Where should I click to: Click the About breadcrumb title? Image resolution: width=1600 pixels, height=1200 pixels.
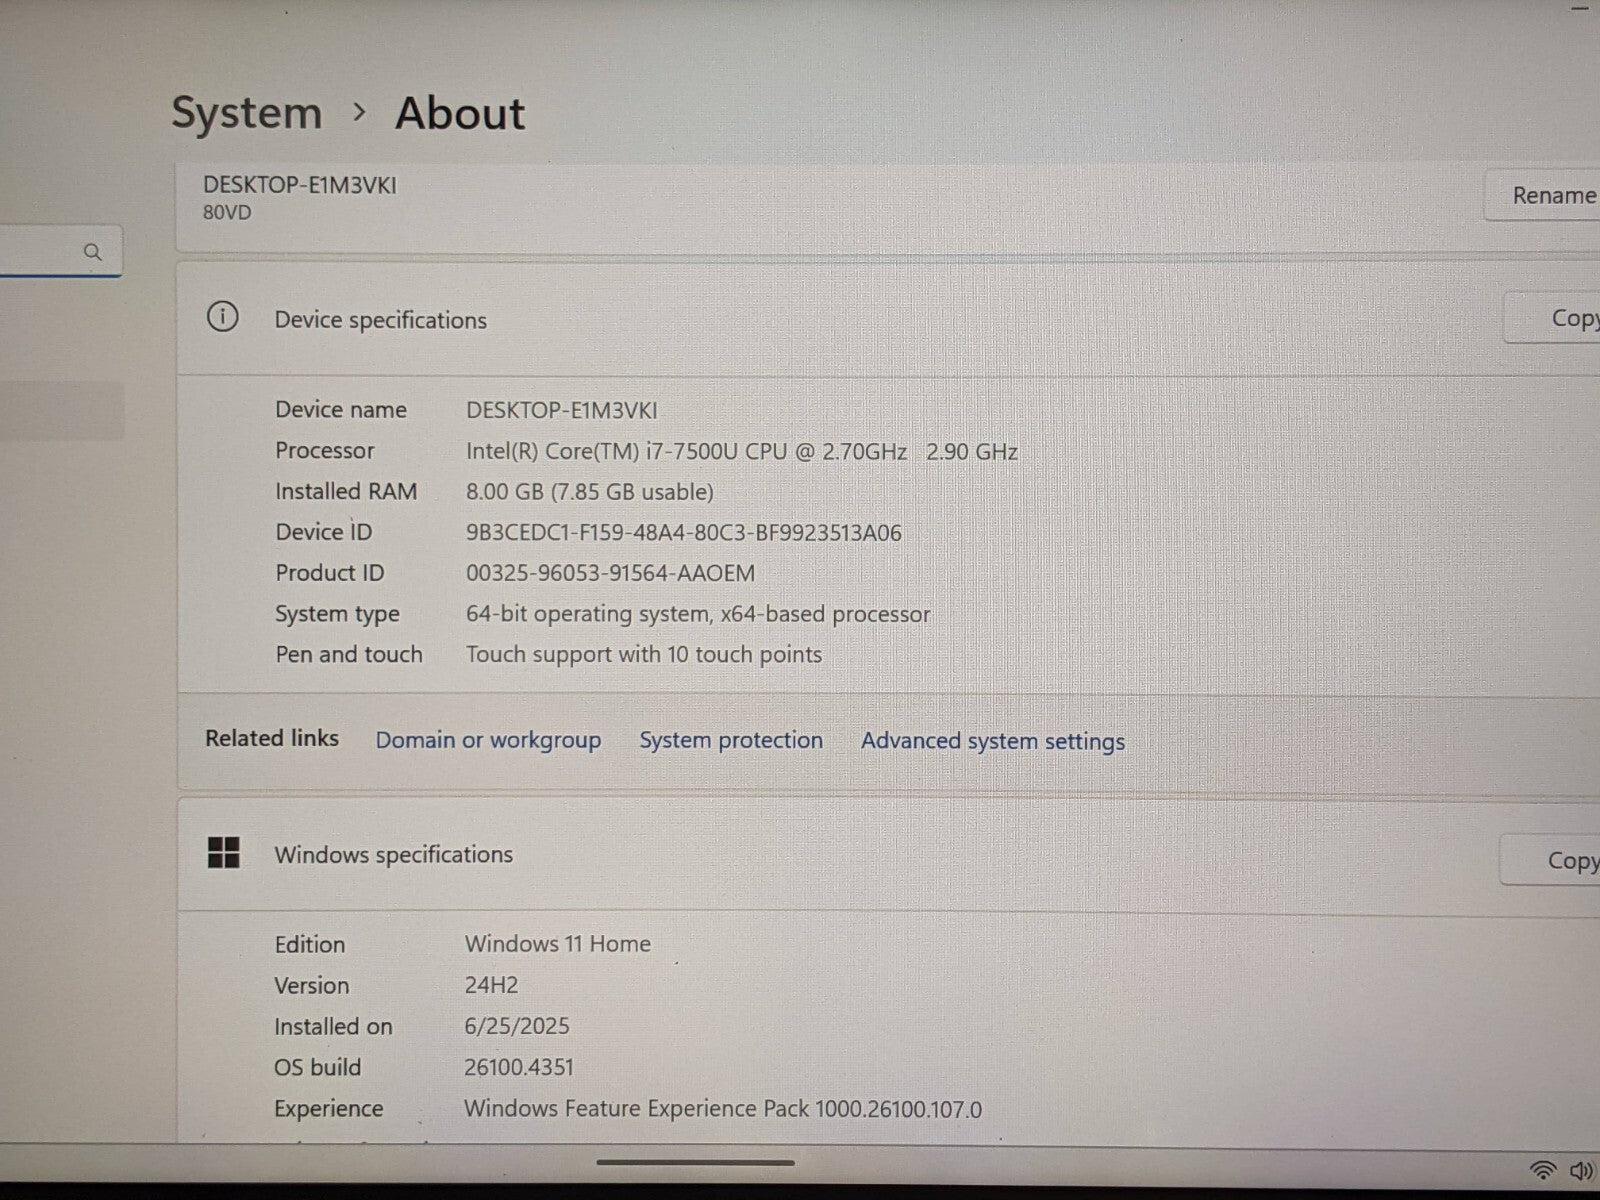coord(460,113)
